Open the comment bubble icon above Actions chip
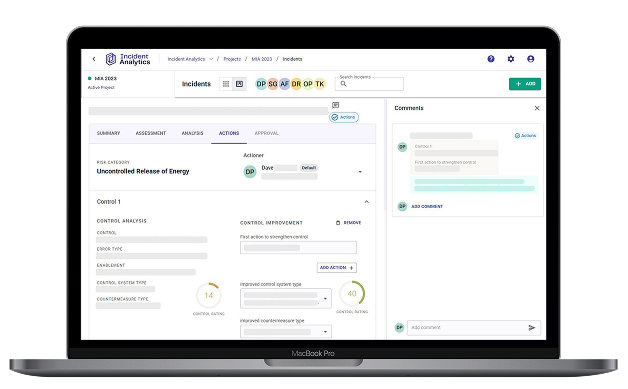 336,105
